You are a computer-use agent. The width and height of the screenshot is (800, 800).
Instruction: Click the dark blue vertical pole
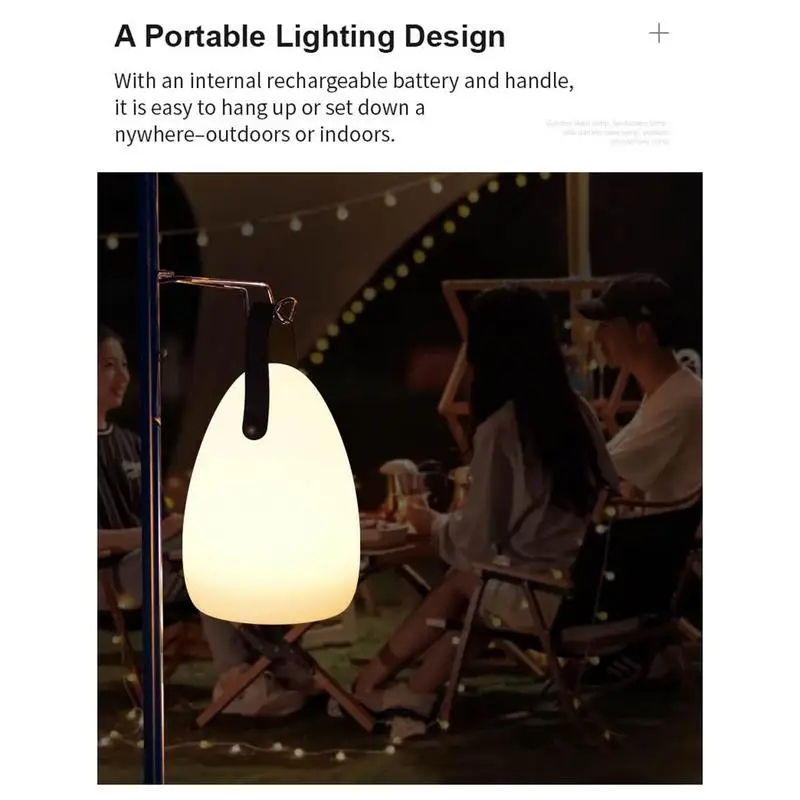pos(150,478)
